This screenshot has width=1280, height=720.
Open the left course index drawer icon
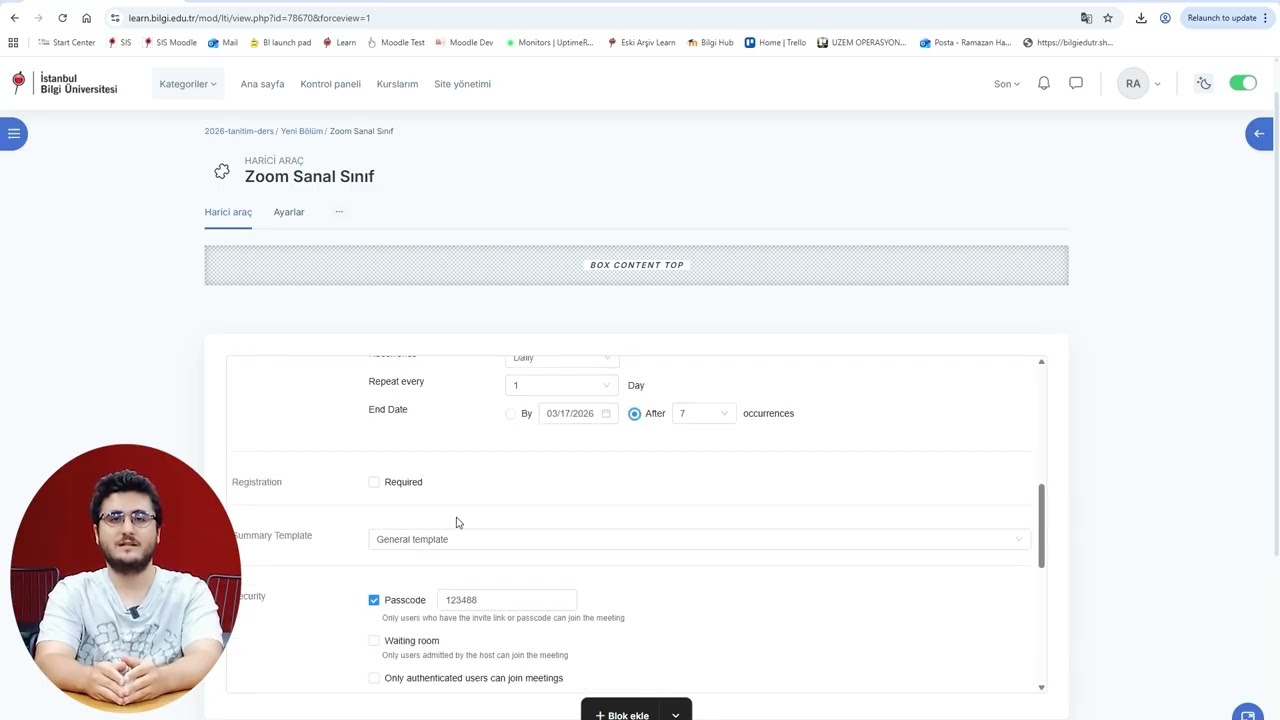pyautogui.click(x=14, y=133)
